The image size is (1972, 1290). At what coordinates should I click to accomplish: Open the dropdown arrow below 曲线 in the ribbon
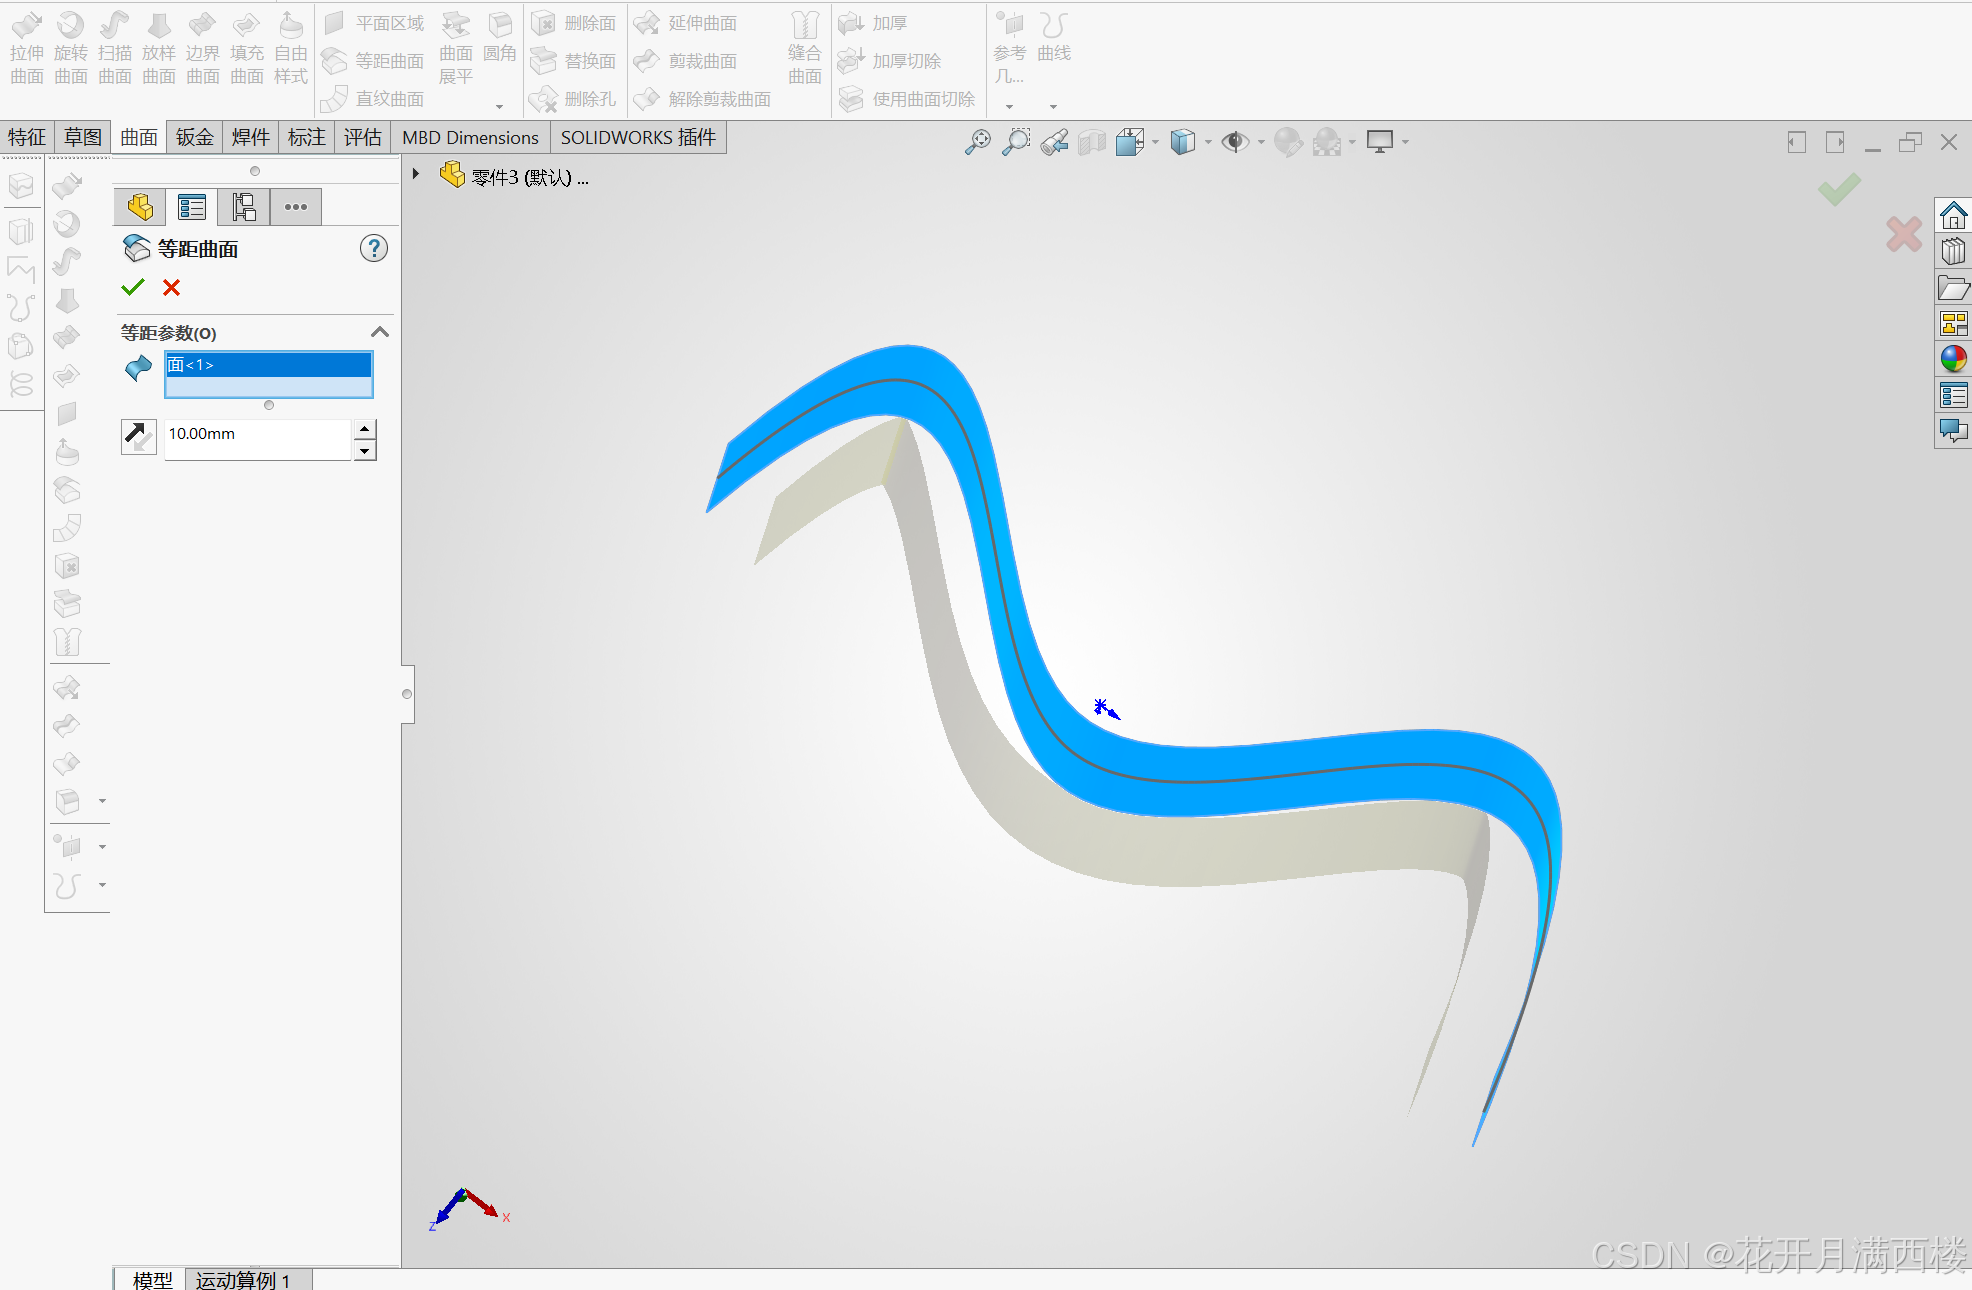(x=1054, y=106)
